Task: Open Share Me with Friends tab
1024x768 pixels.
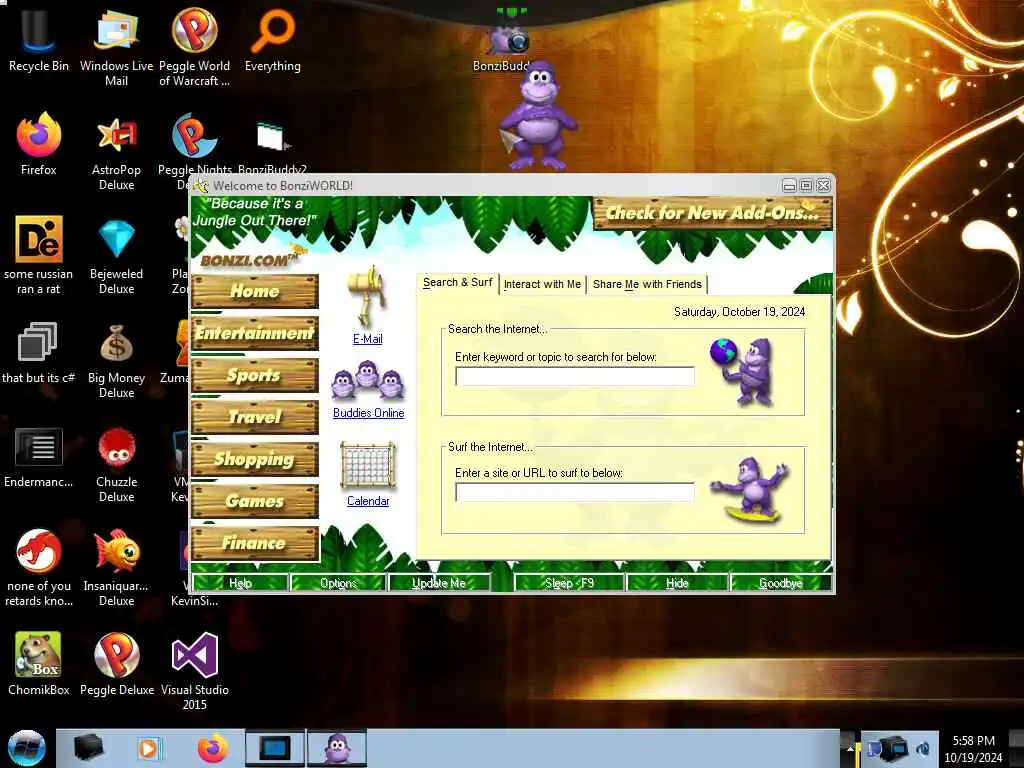Action: (x=647, y=284)
